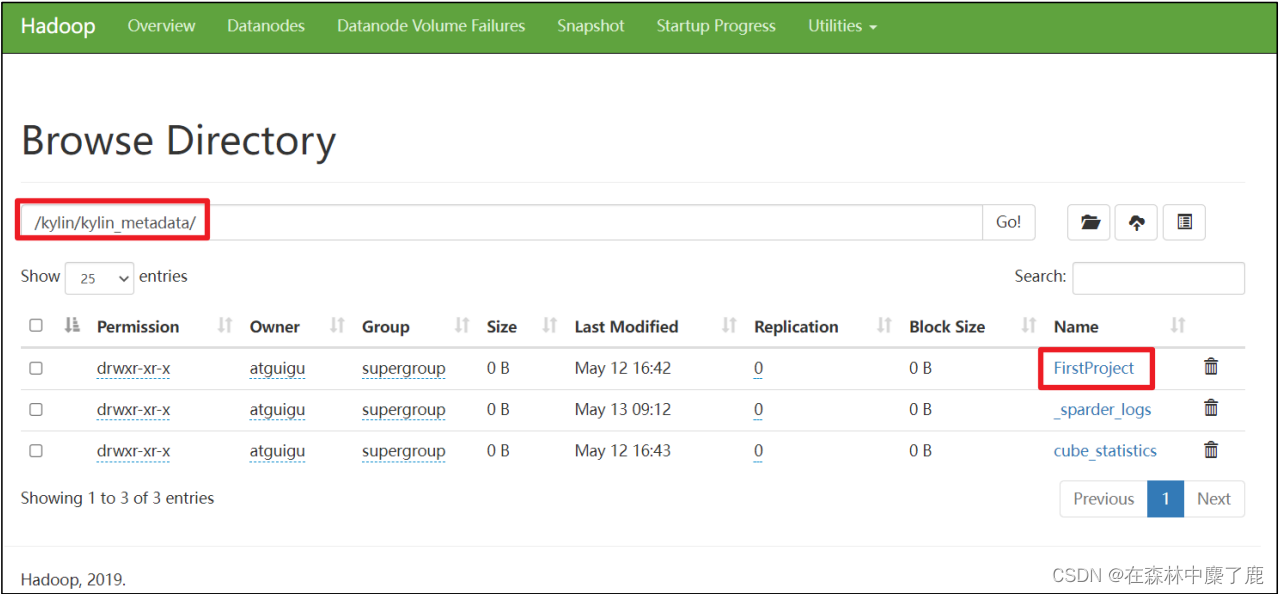Viewport: 1279px width, 594px height.
Task: Expand the Utilities dropdown menu
Action: 842,26
